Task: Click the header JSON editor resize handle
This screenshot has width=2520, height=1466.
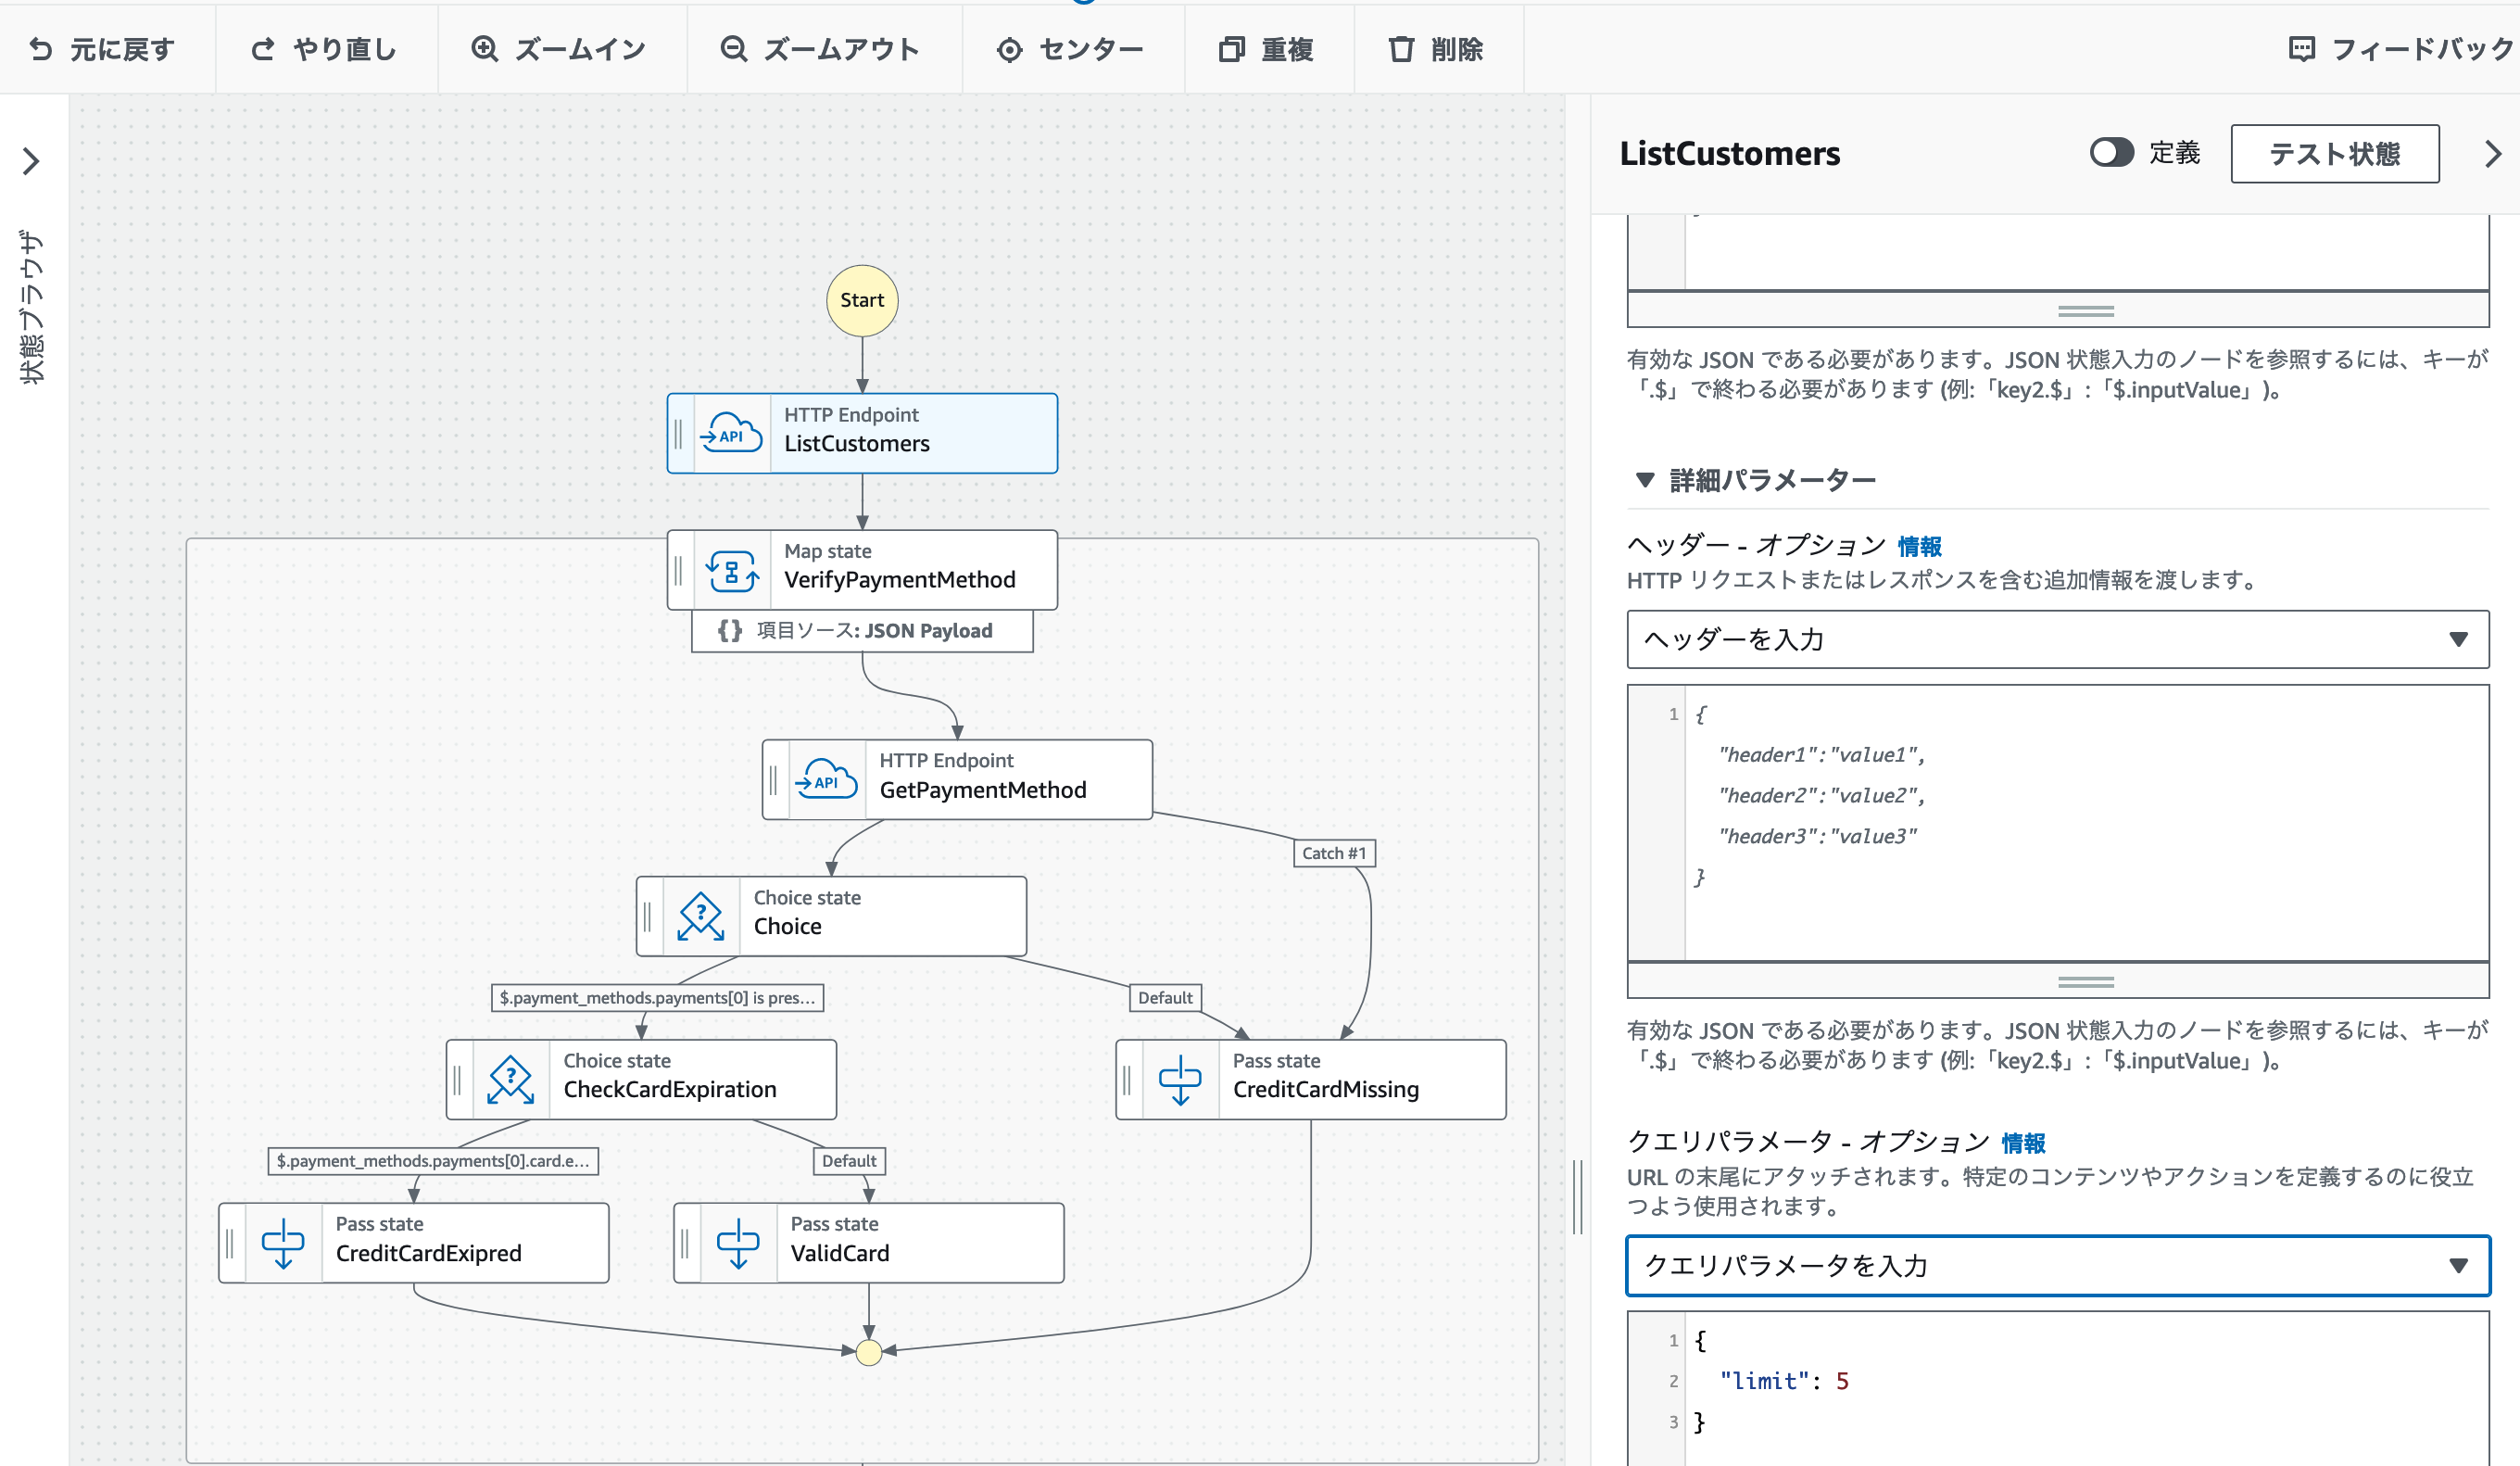Action: [x=2085, y=982]
